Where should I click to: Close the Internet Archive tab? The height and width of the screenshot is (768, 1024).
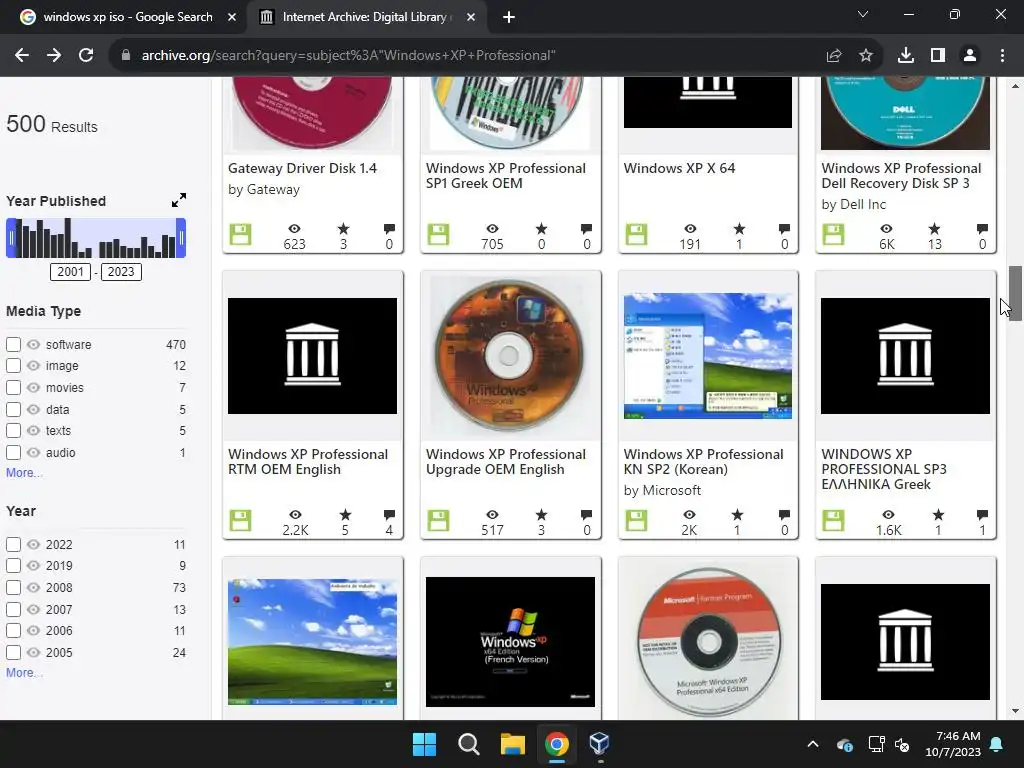pyautogui.click(x=471, y=17)
